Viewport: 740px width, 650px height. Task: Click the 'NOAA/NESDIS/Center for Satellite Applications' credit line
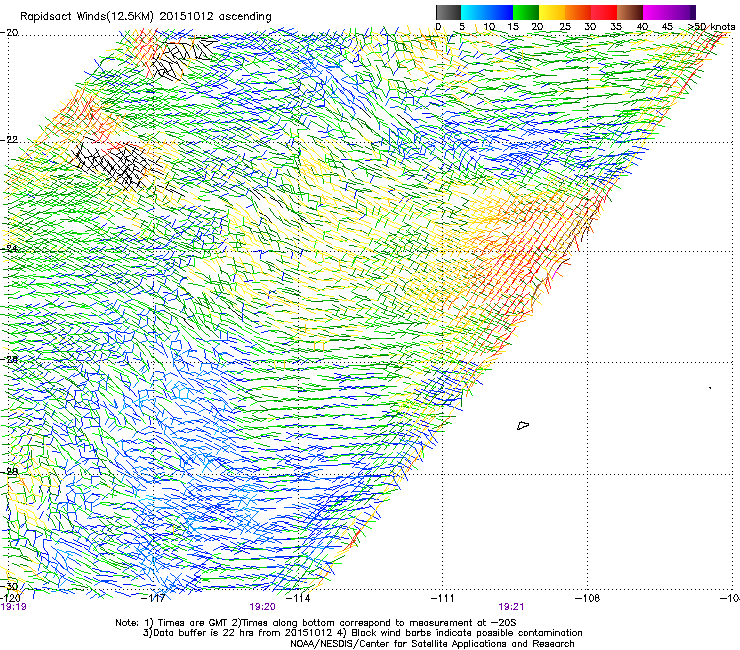432,644
